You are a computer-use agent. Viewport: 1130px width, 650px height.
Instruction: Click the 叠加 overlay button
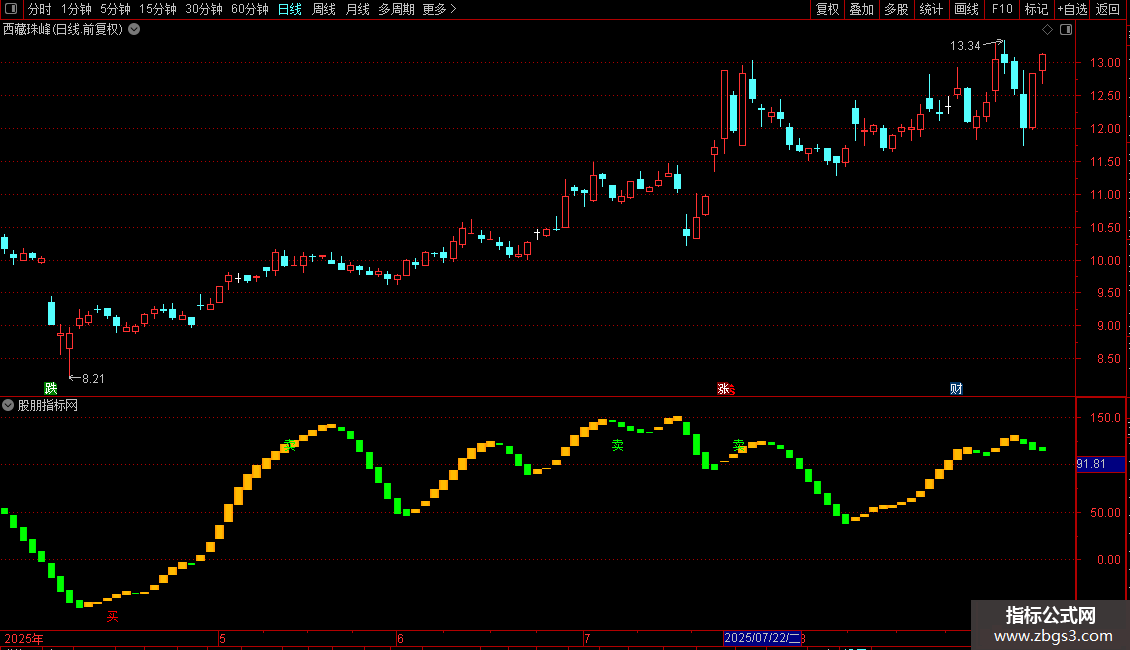(862, 9)
